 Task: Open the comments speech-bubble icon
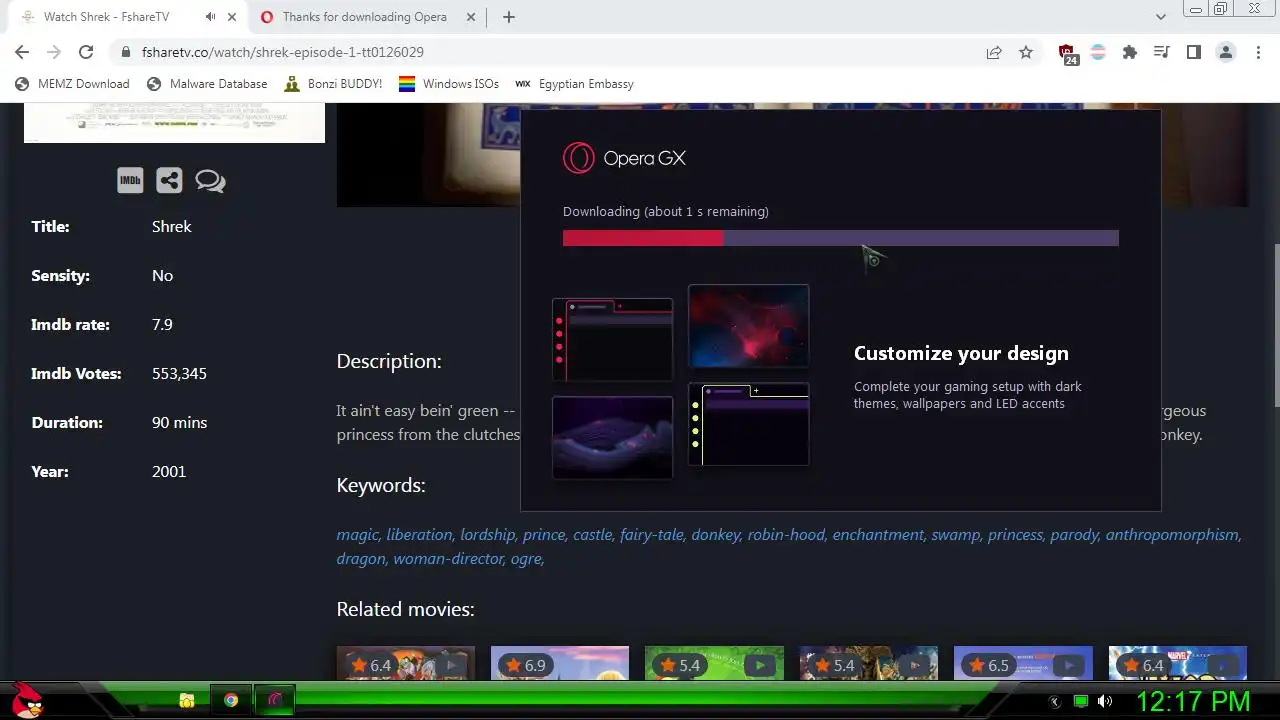[x=210, y=180]
